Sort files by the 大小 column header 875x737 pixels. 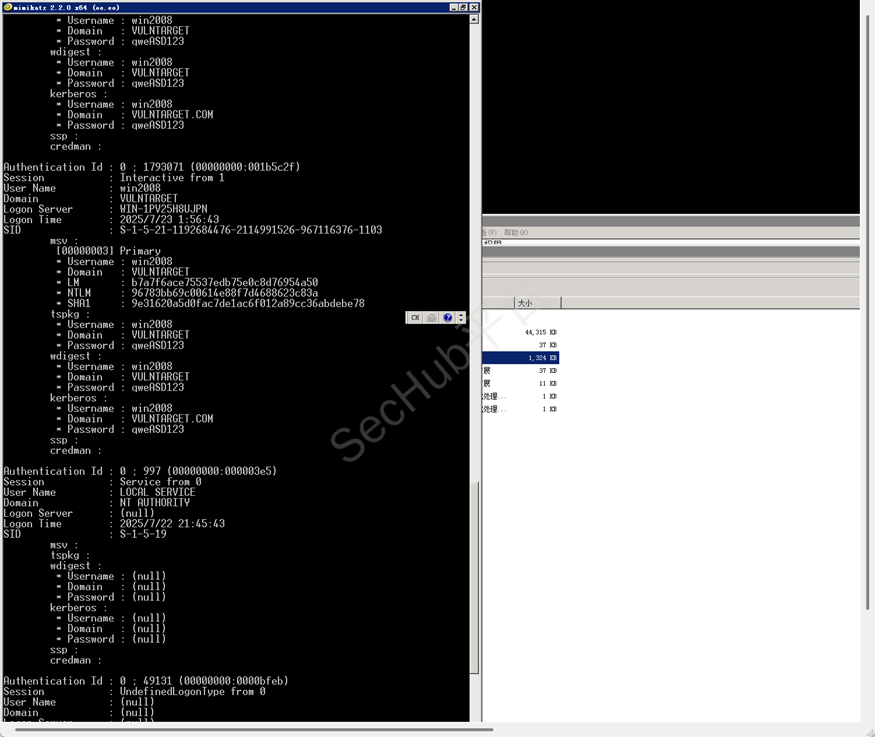click(536, 302)
